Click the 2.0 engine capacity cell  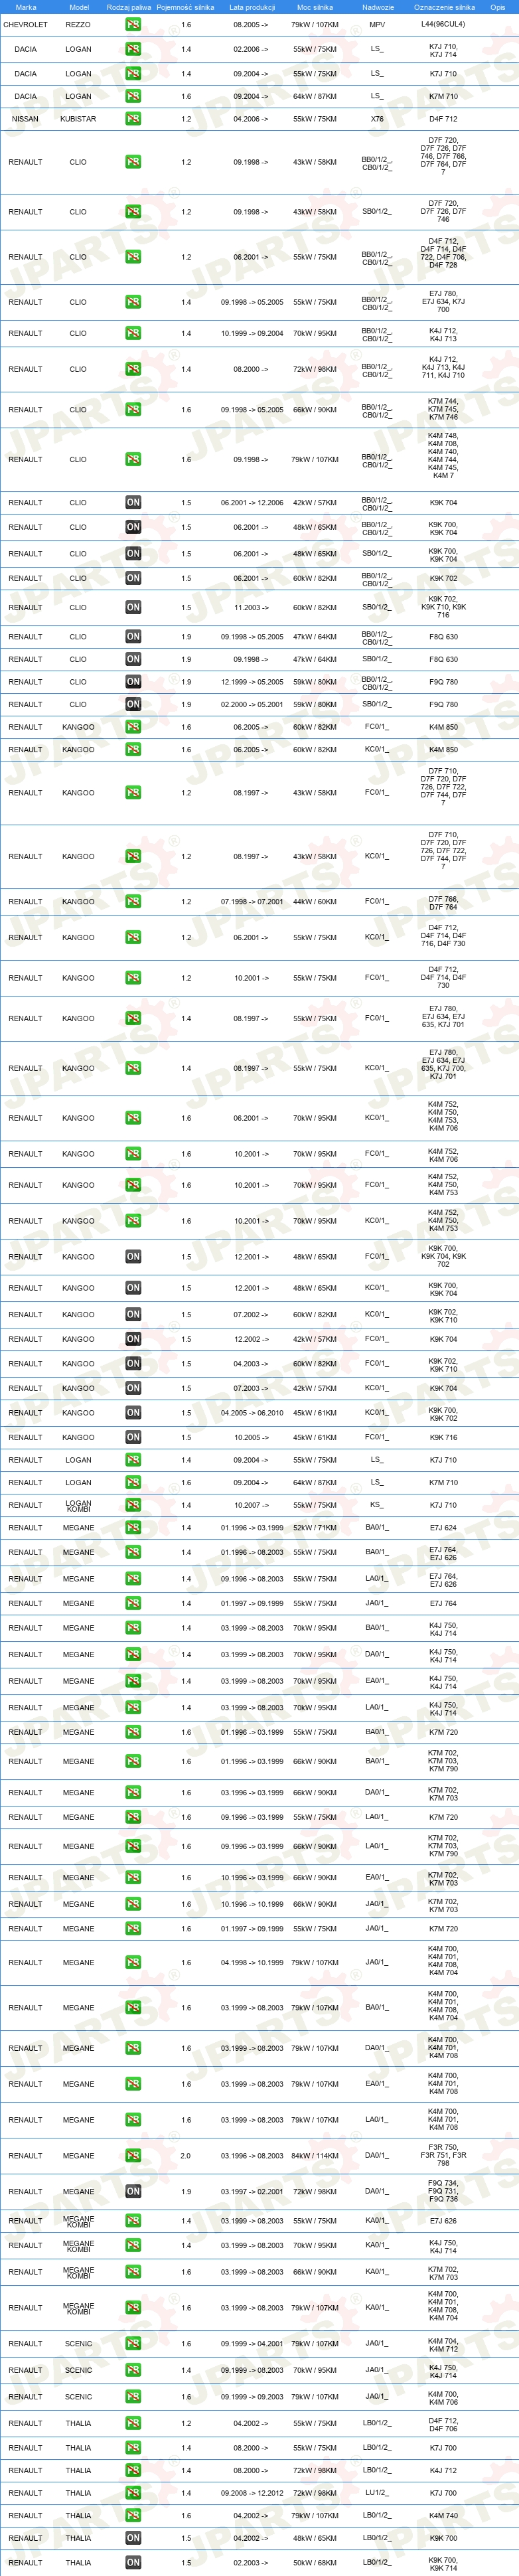coord(186,2155)
